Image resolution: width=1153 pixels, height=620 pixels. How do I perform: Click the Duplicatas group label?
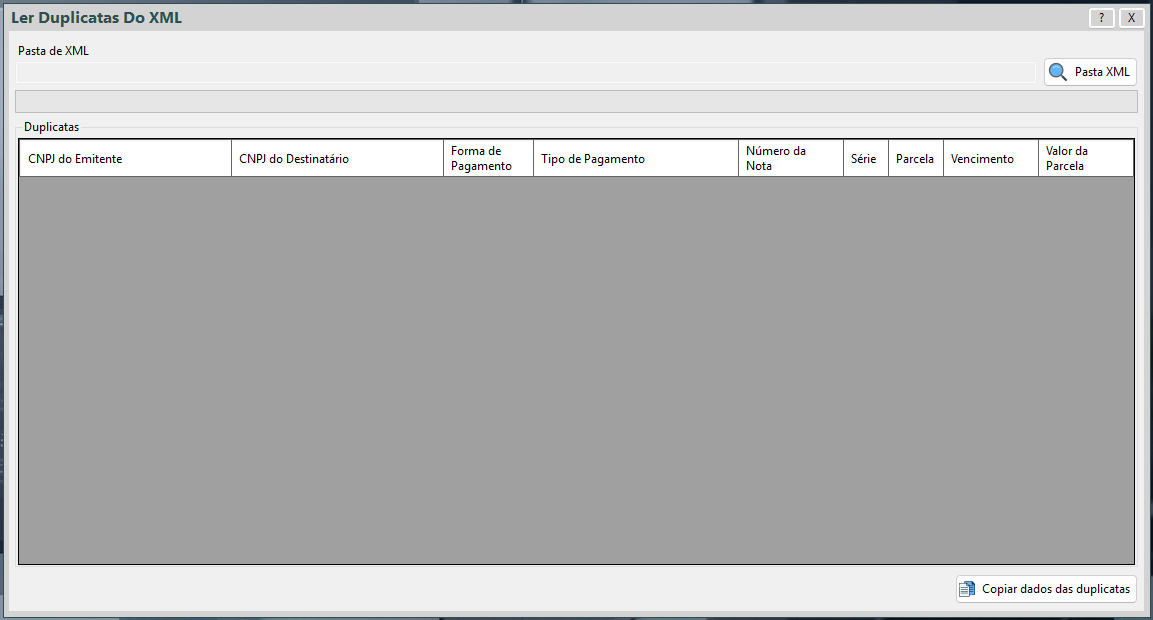[51, 128]
